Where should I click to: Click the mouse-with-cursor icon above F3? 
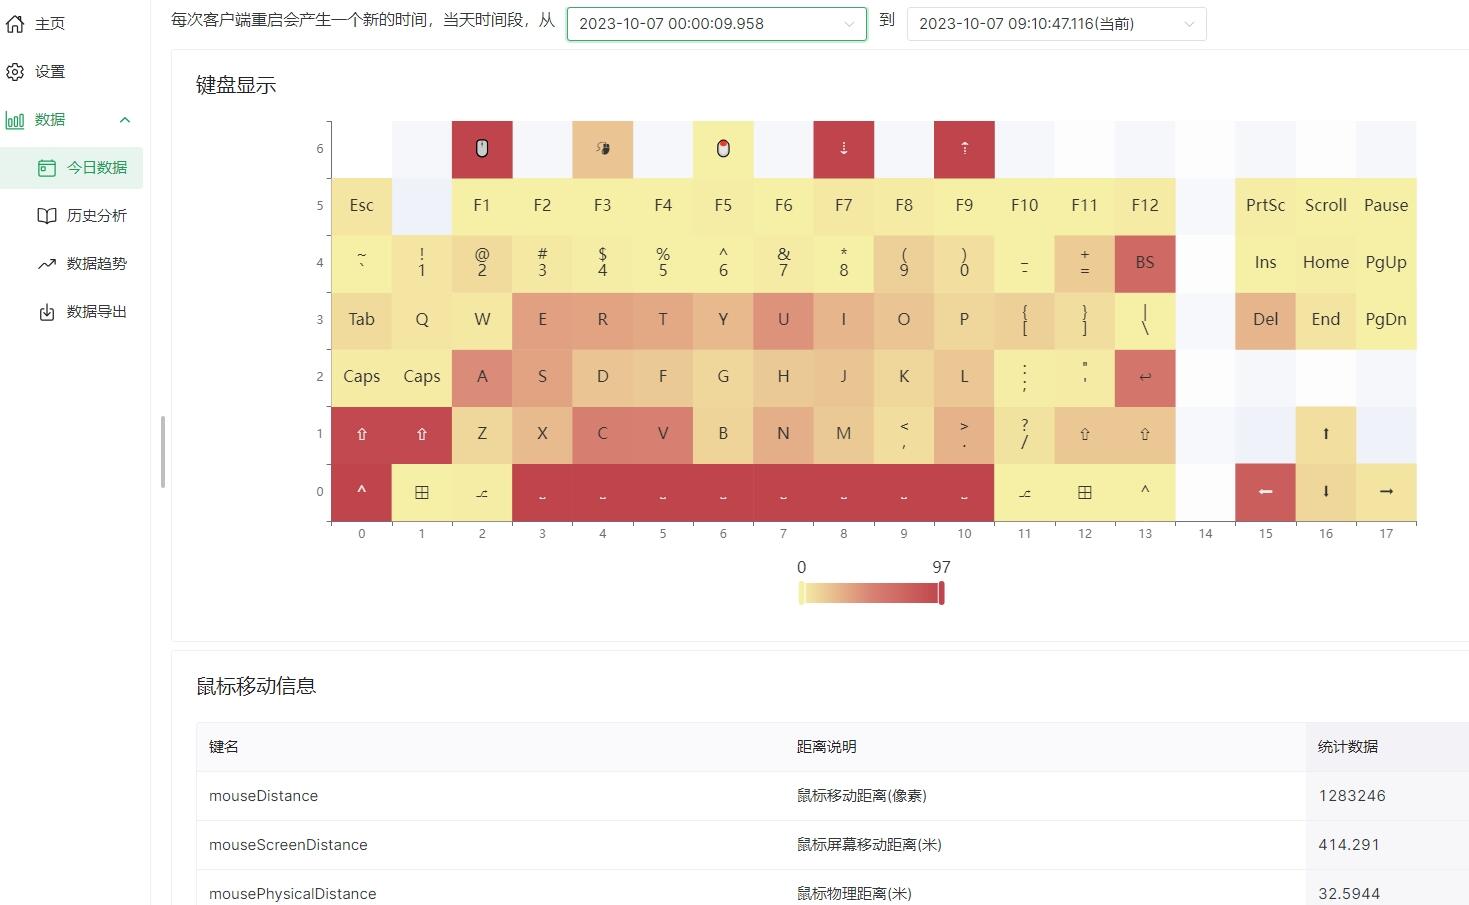[602, 149]
